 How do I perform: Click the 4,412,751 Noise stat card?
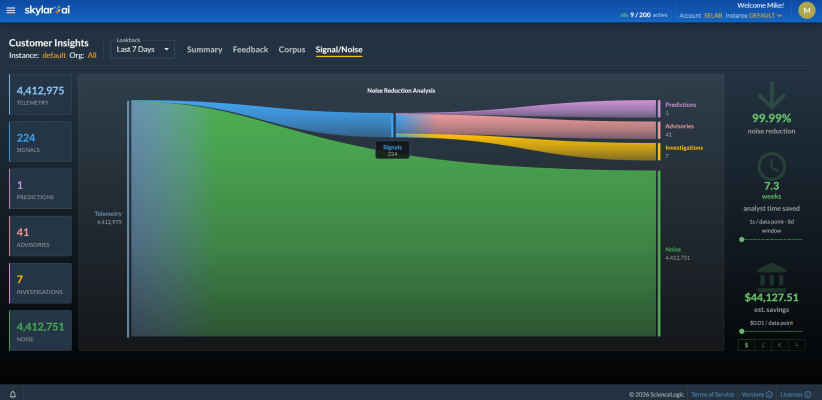pos(40,330)
